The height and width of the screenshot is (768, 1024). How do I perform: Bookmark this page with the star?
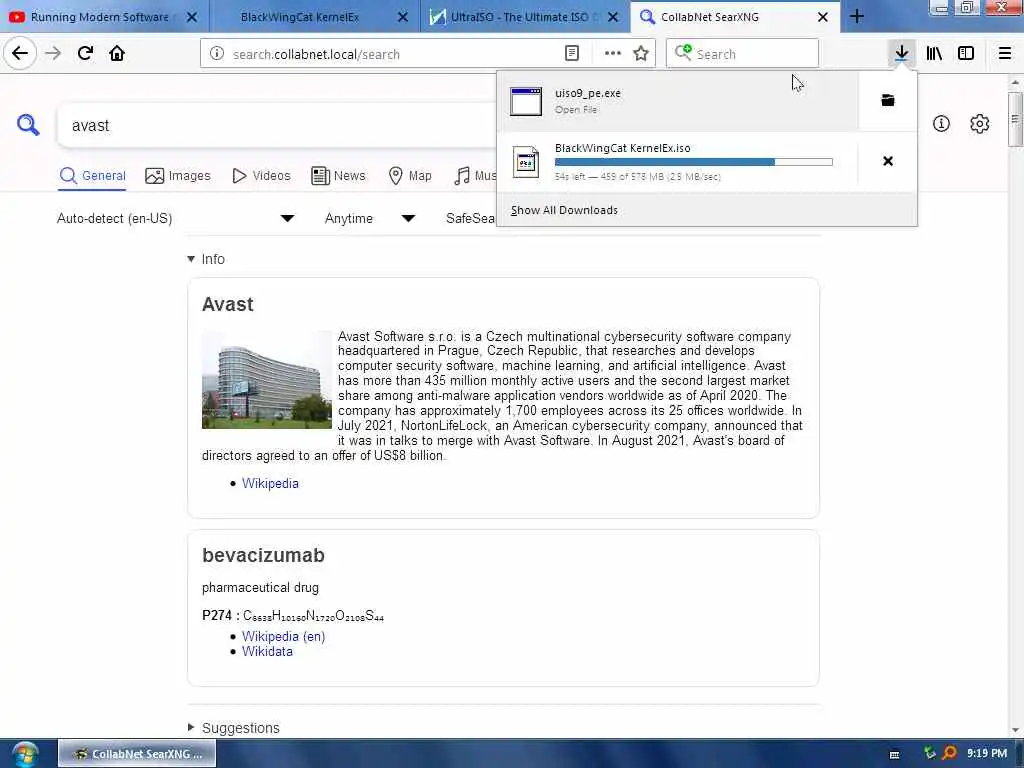tap(641, 54)
